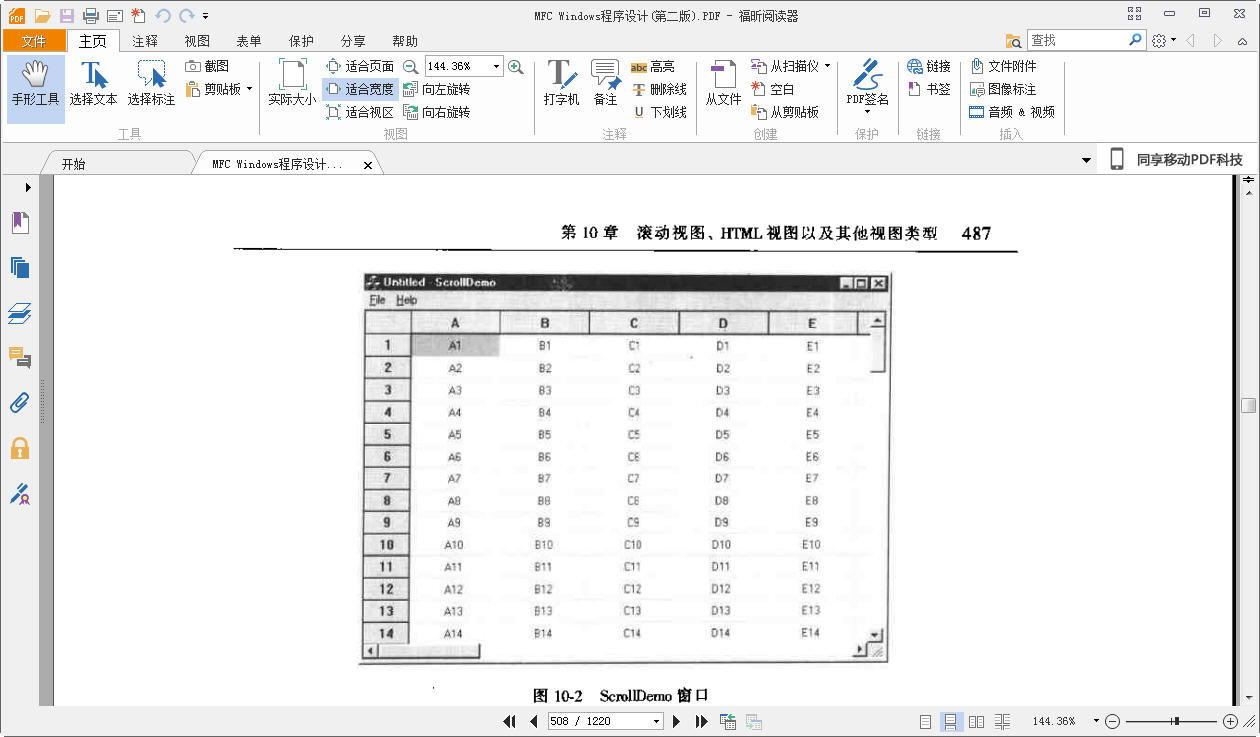Expand the left navigation panel arrow
This screenshot has height=737, width=1260.
tap(28, 187)
